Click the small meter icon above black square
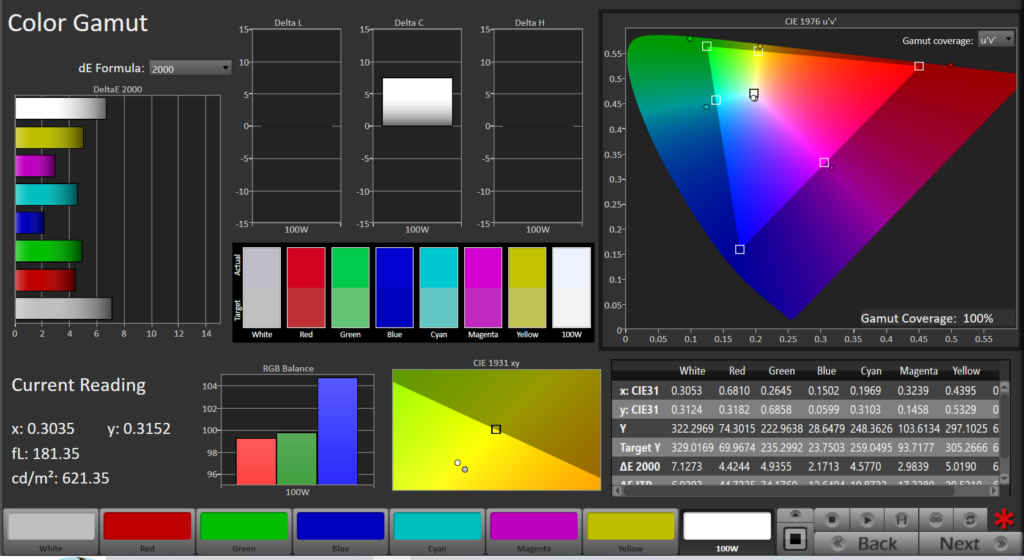Viewport: 1024px width, 560px height. coord(795,515)
